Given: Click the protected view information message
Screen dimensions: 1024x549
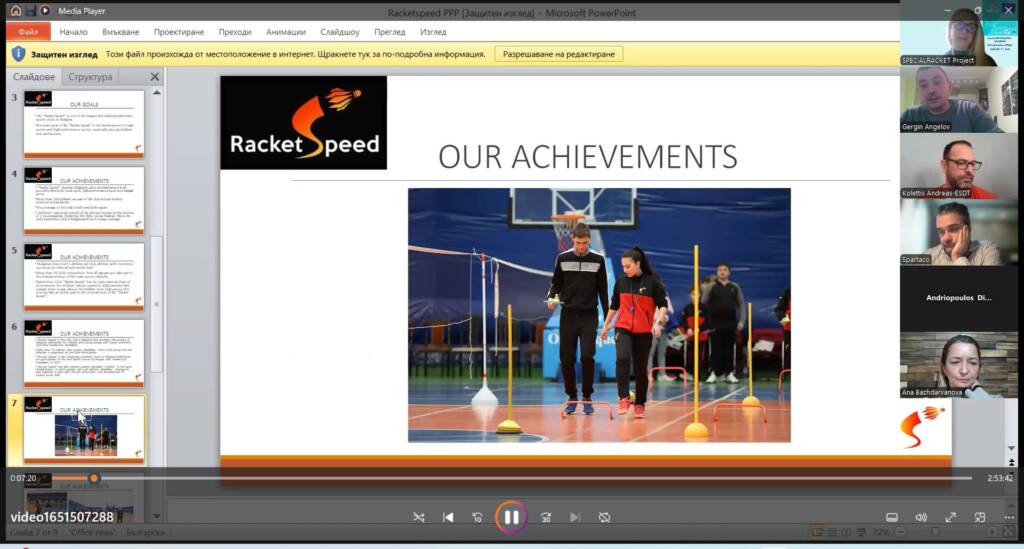Looking at the screenshot, I should (x=295, y=54).
